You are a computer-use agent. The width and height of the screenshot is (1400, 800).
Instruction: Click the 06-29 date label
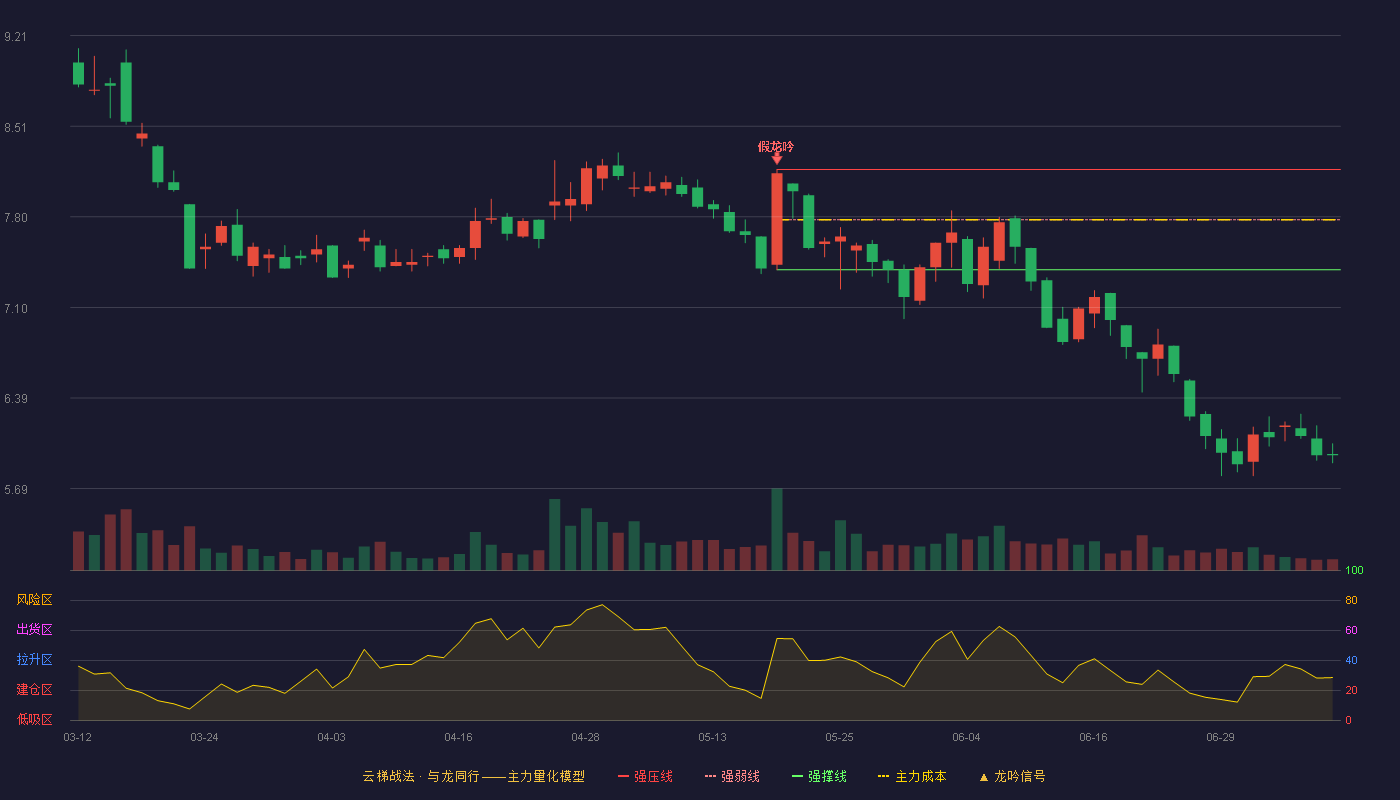[1220, 737]
